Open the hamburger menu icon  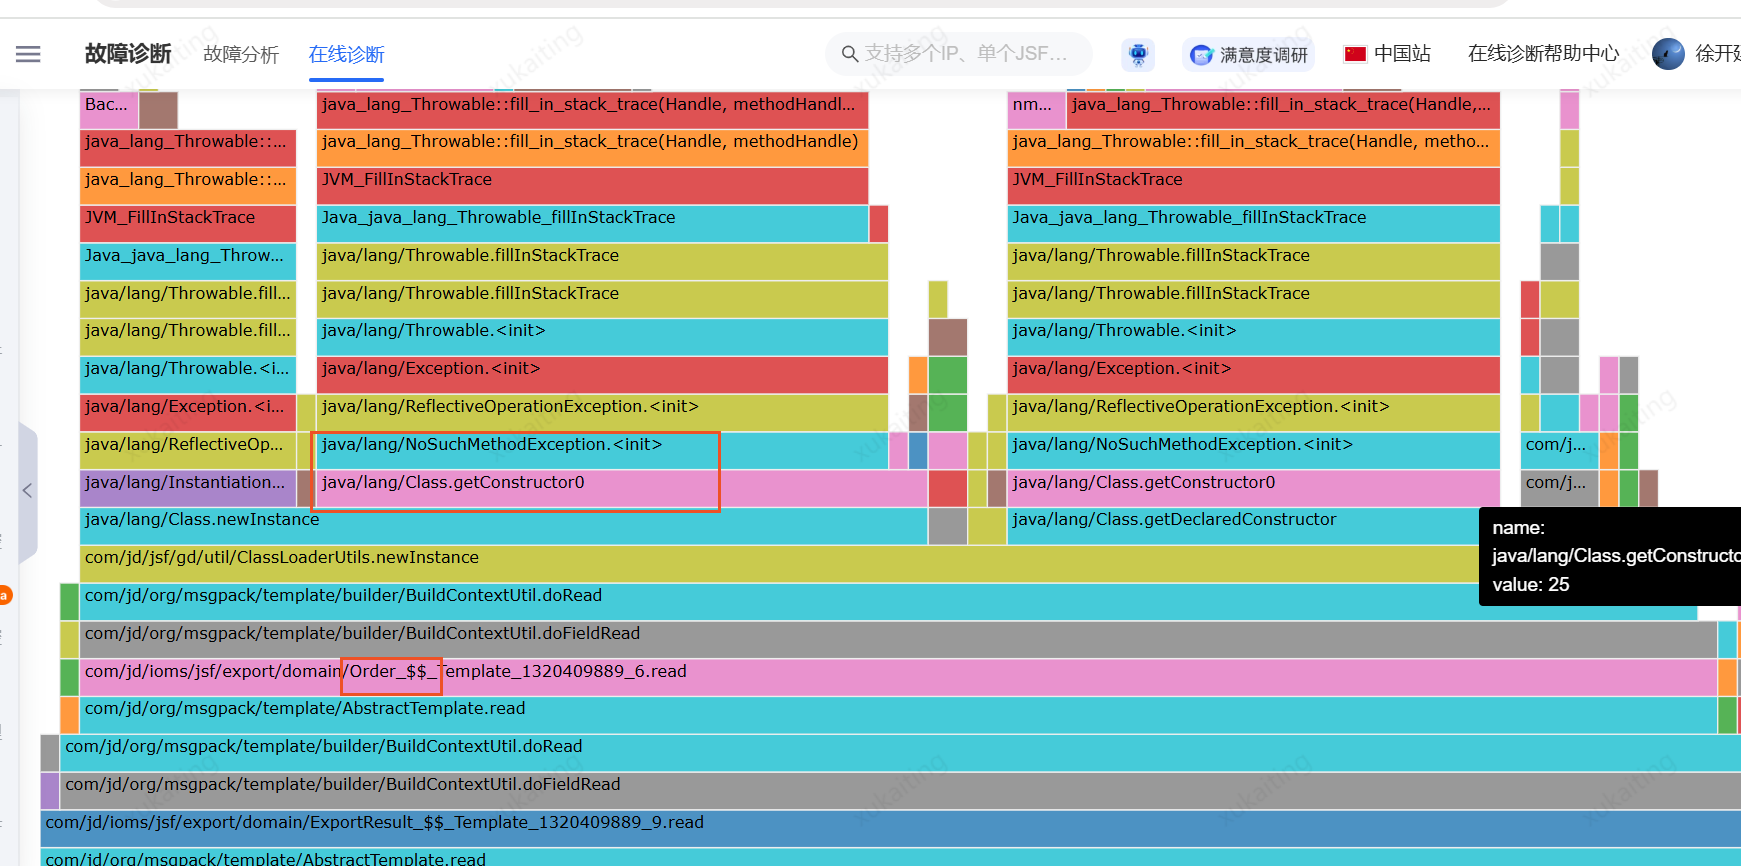click(28, 54)
